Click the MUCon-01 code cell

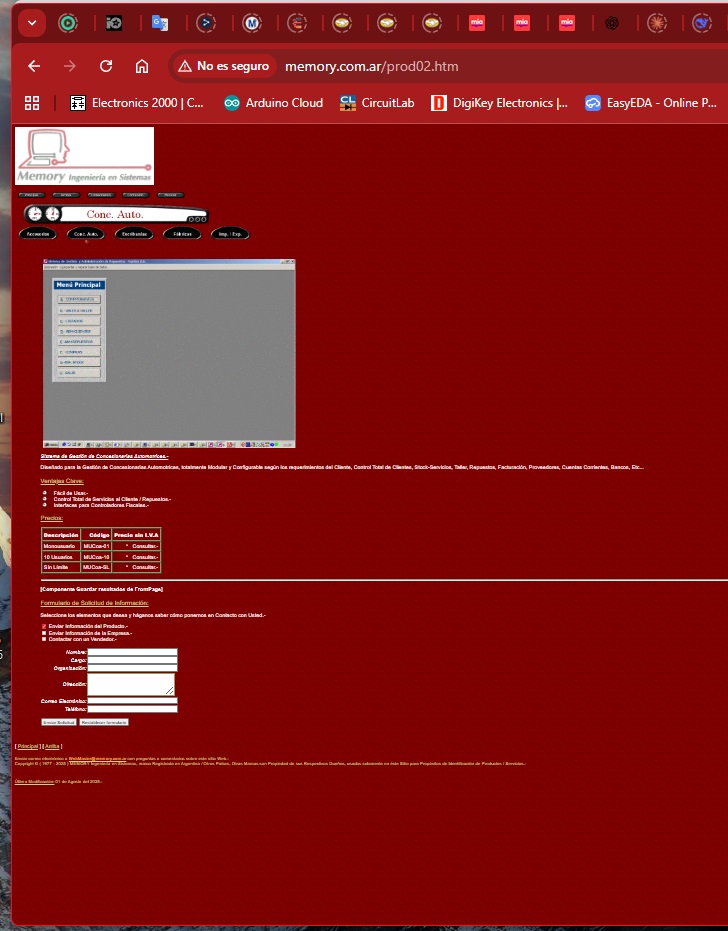pyautogui.click(x=96, y=546)
